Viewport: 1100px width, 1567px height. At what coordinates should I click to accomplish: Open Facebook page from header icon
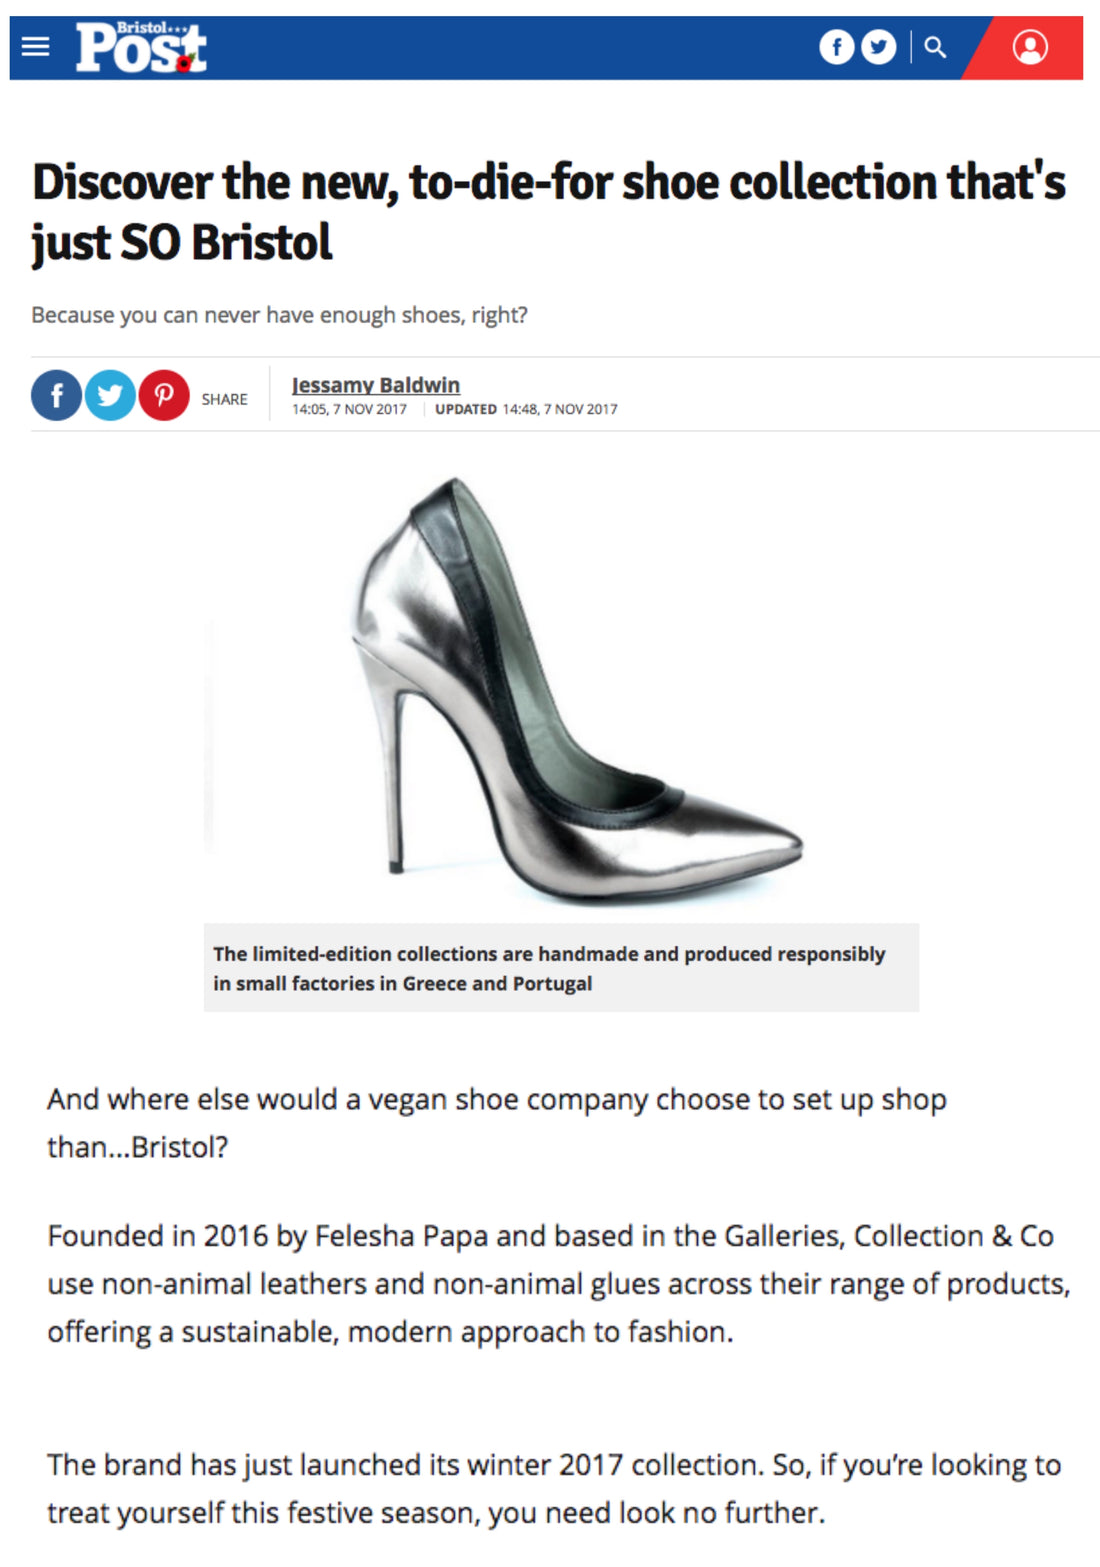pos(836,47)
